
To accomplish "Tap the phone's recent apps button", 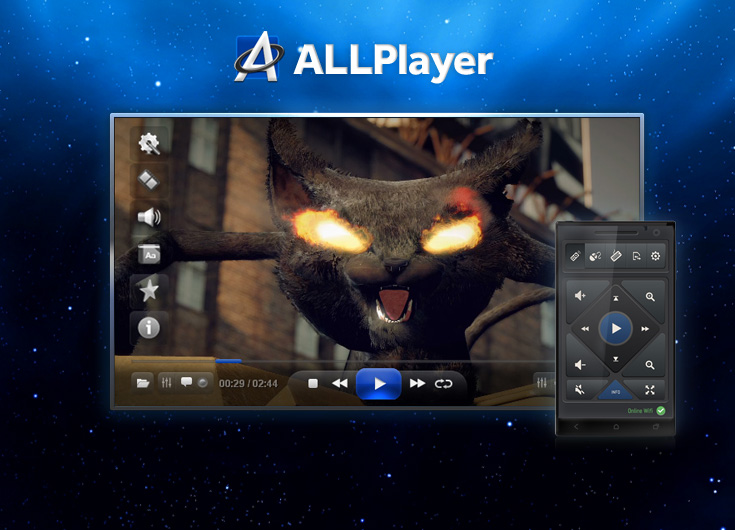I will [x=656, y=426].
